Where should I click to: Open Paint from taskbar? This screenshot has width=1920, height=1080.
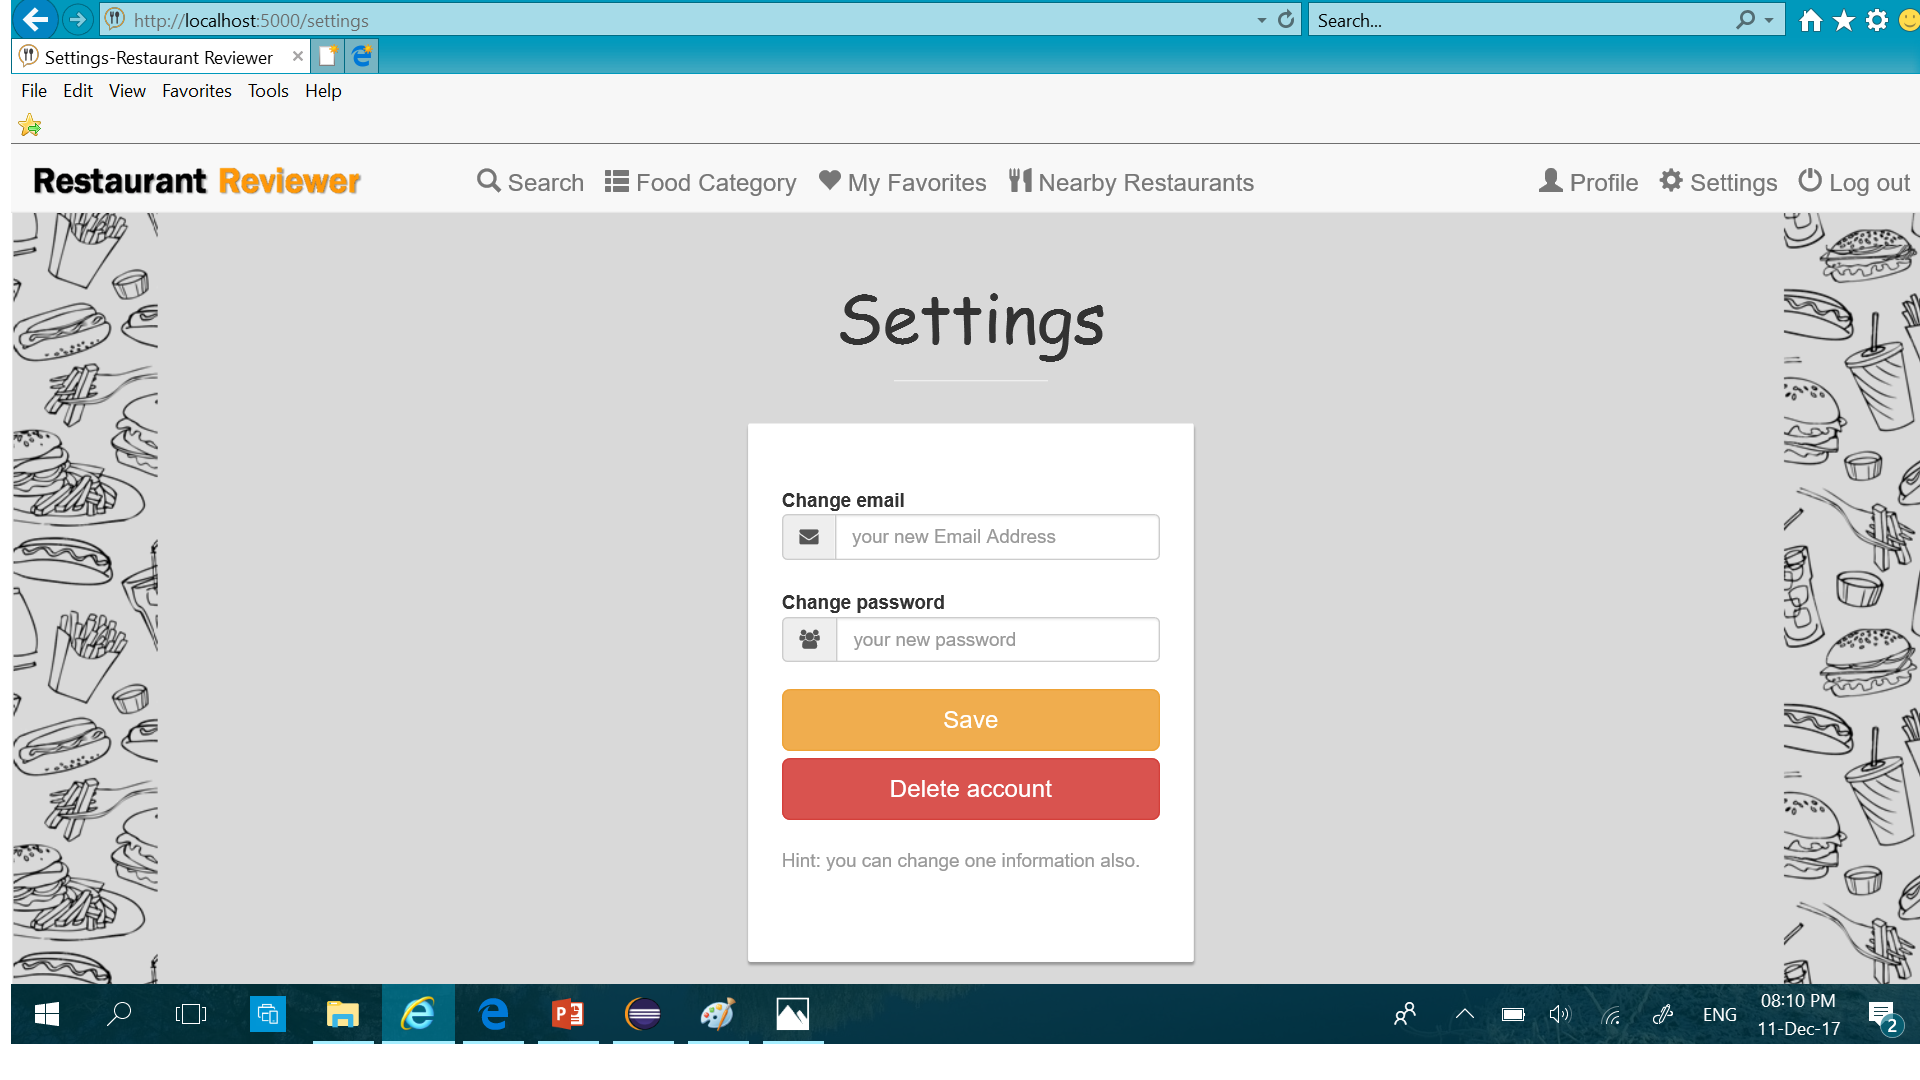(x=718, y=1014)
